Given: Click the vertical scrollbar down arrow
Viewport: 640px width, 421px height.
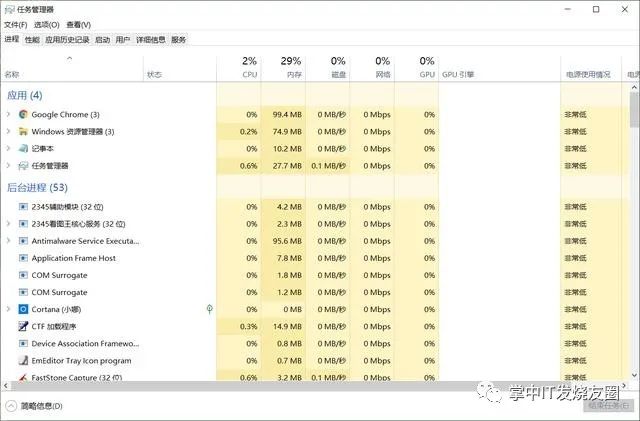Looking at the screenshot, I should click(x=634, y=375).
